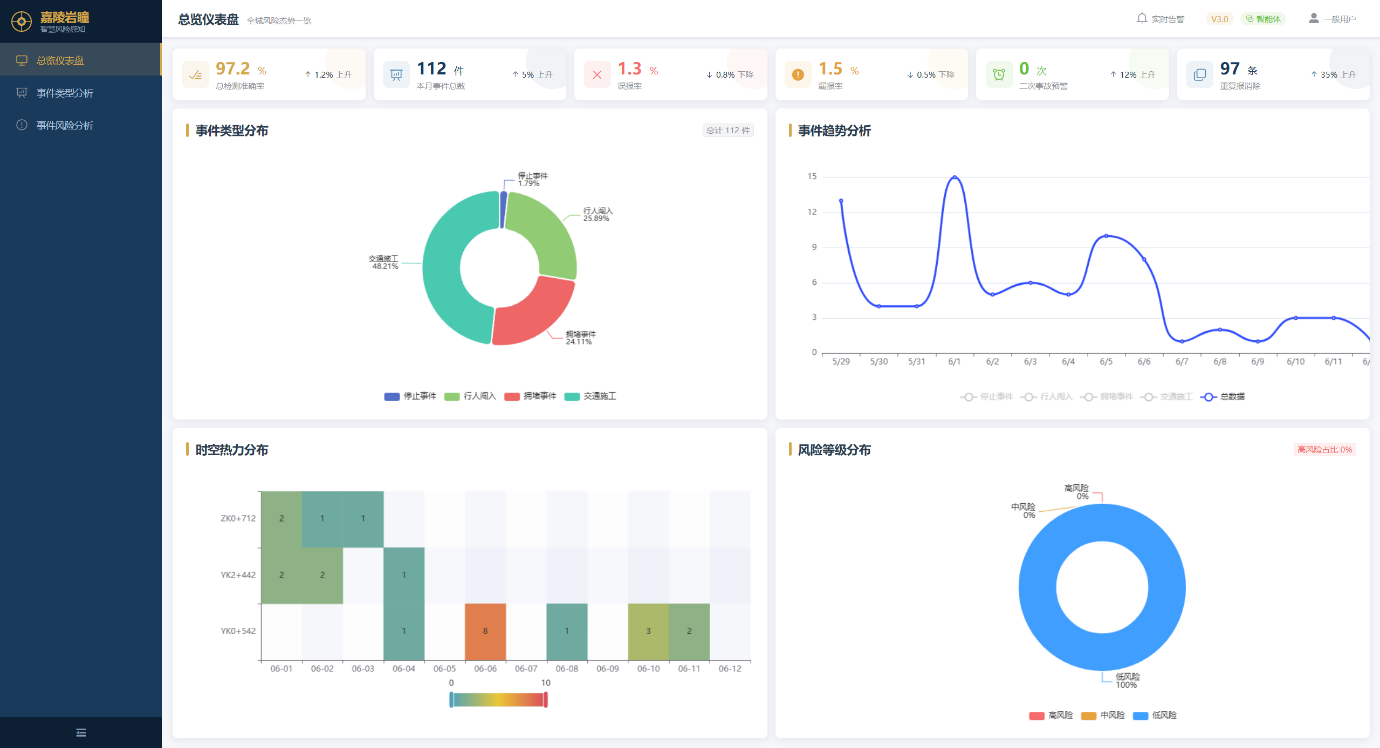
Task: Click the monitor icon beside 总览仪表盘
Action: point(21,60)
